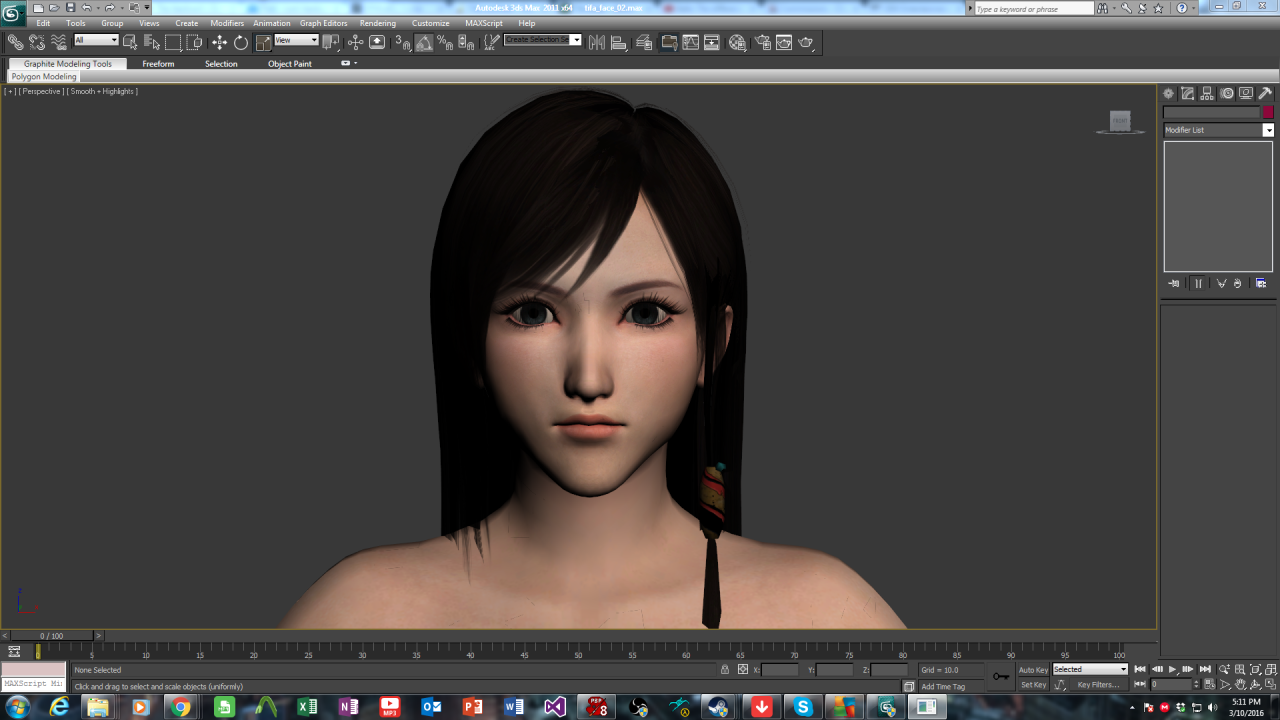Click the large Set Keys key button
This screenshot has height=720, width=1280.
(1000, 676)
